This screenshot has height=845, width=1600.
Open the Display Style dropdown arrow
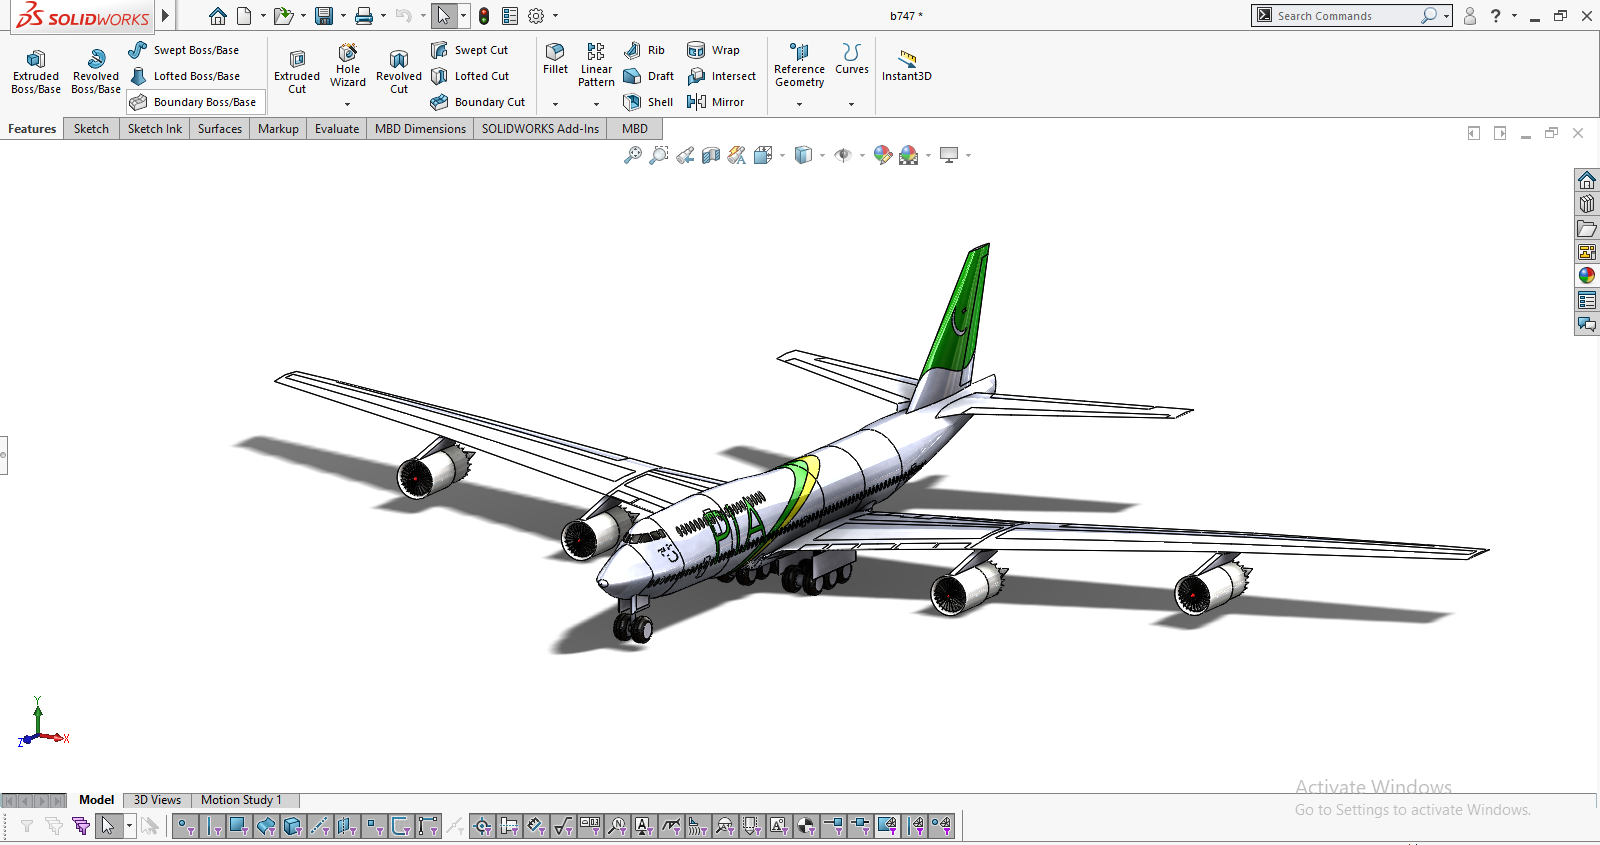[x=822, y=155]
